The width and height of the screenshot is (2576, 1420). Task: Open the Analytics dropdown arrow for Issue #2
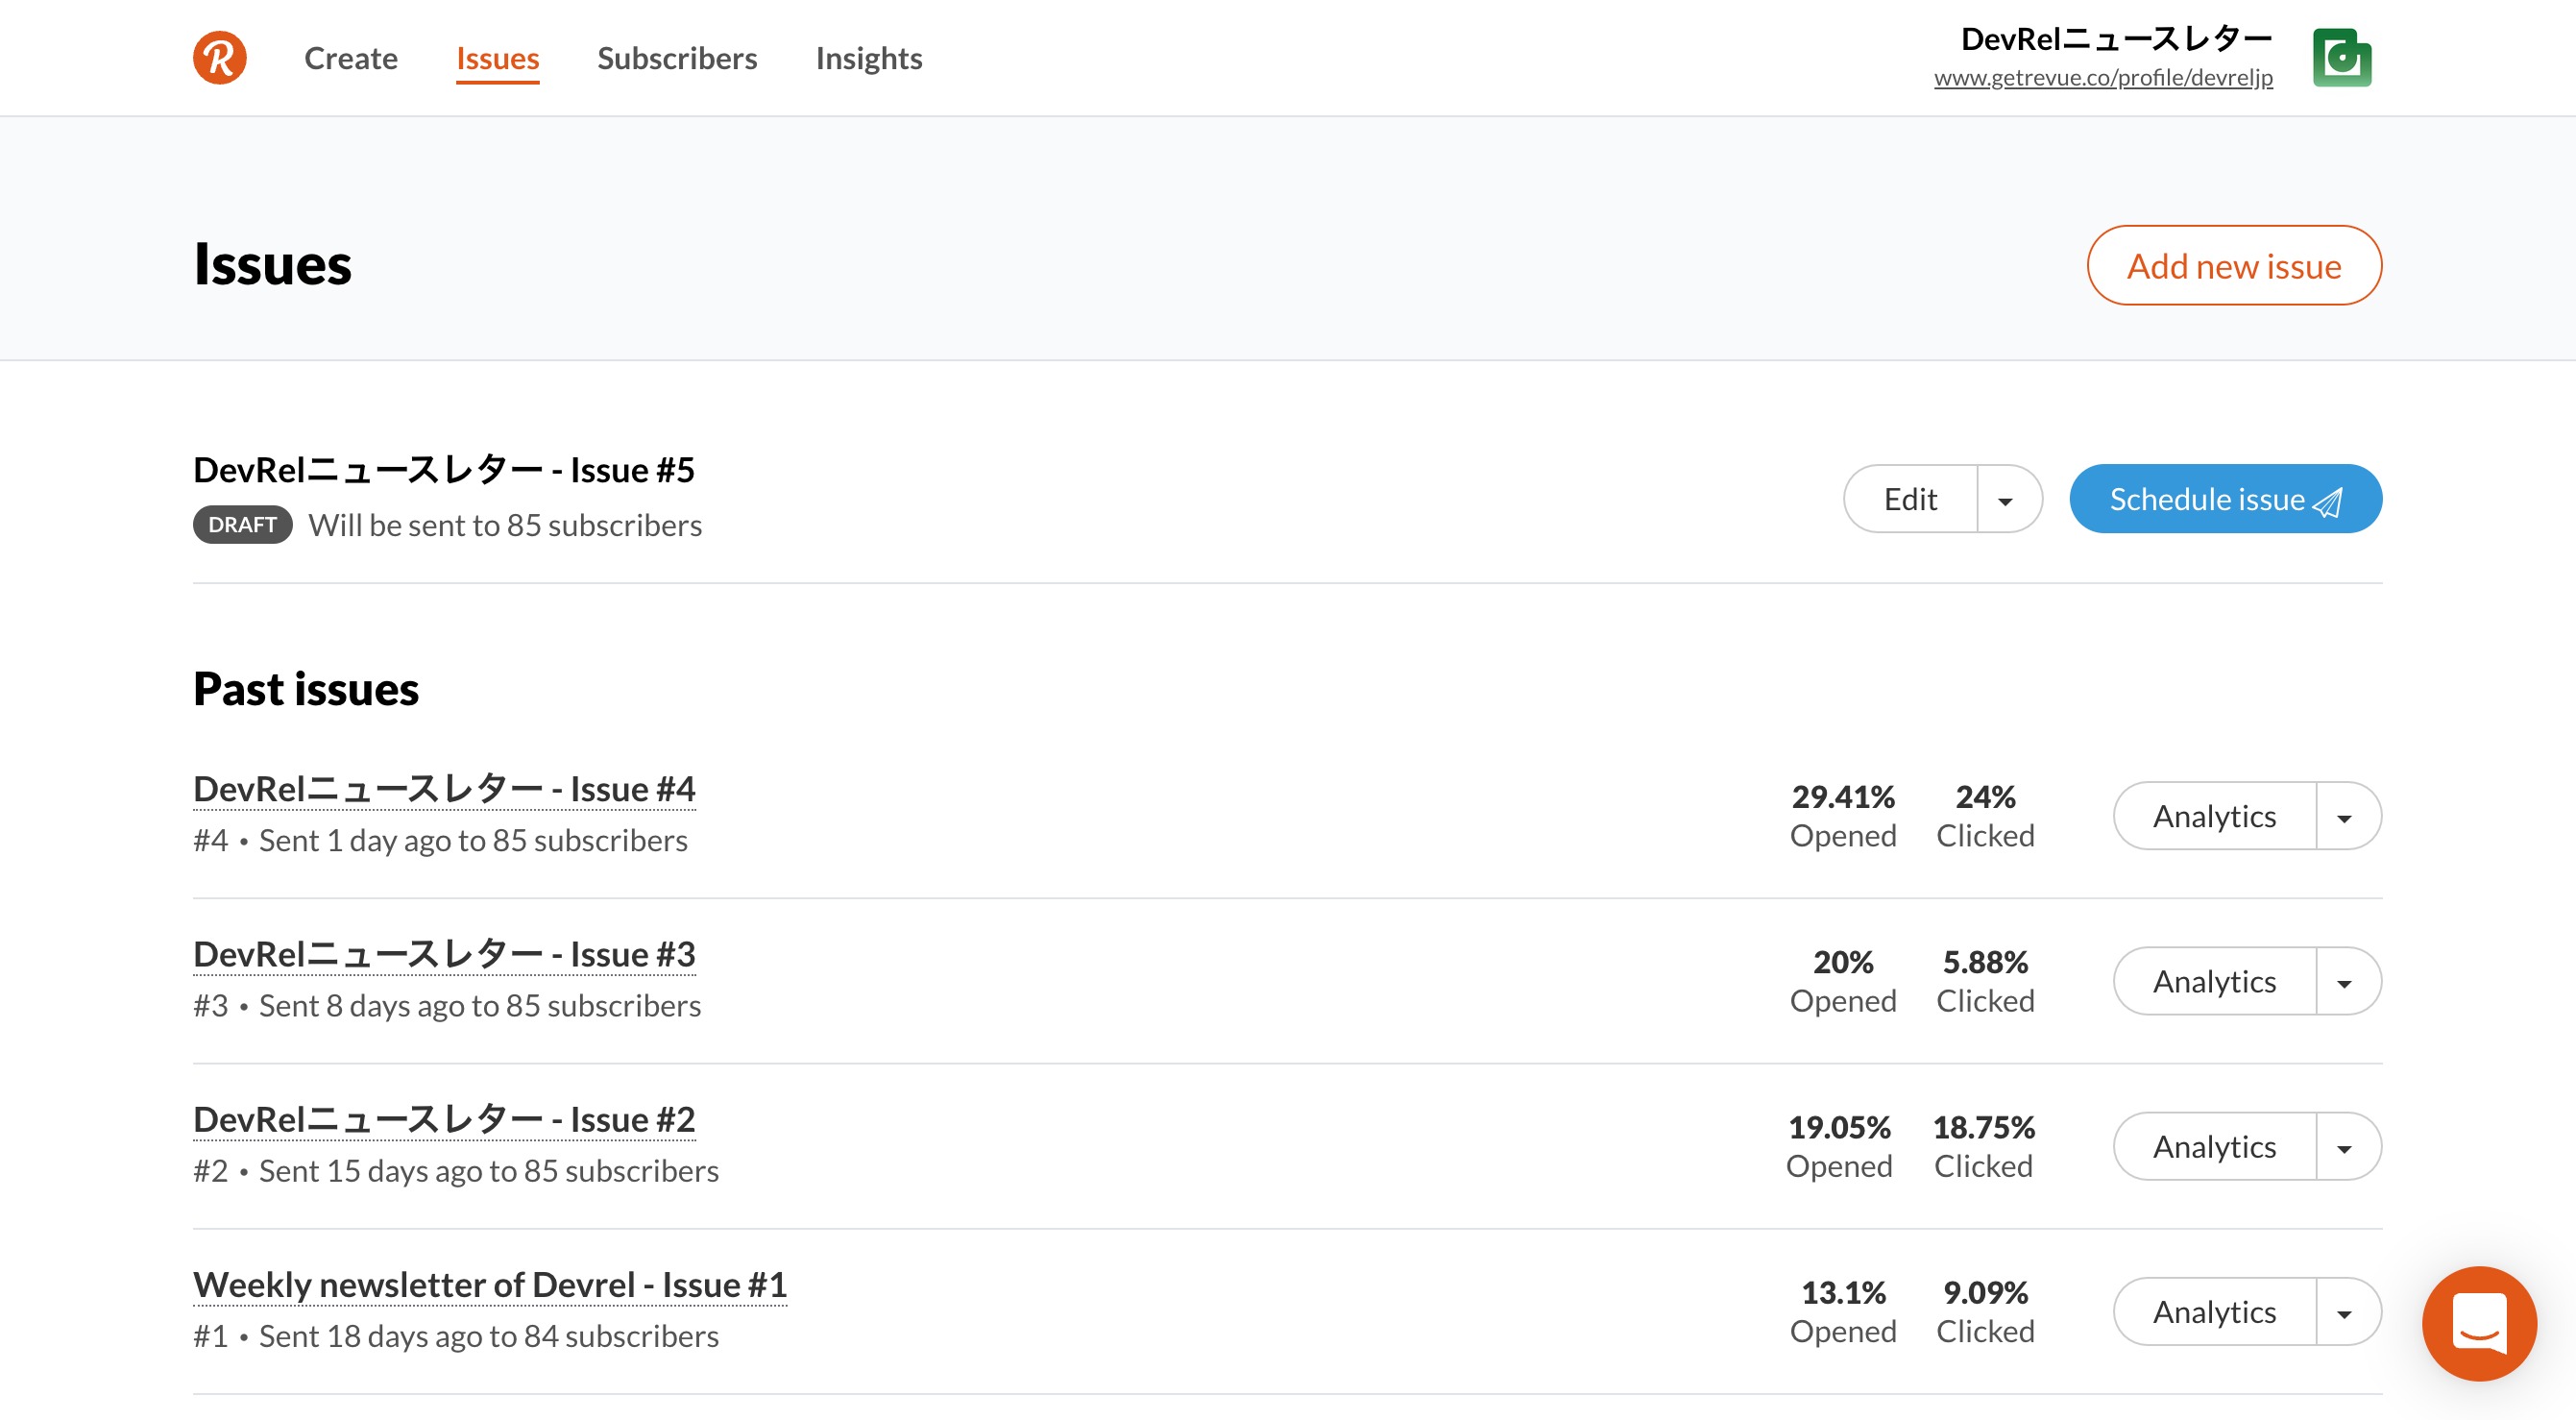(x=2343, y=1147)
